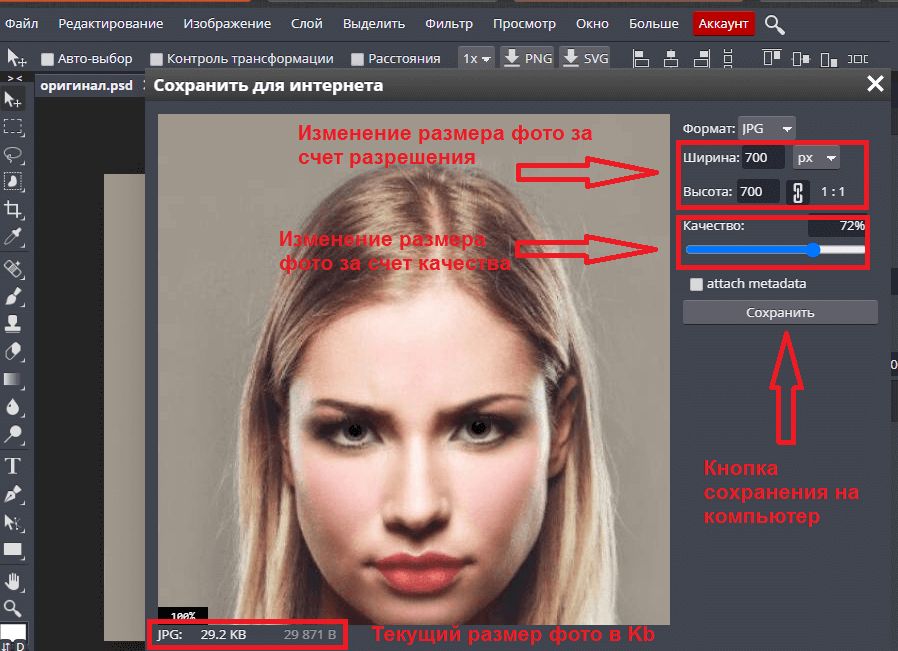Click the SVG quick export button
This screenshot has height=651, width=898.
(585, 58)
